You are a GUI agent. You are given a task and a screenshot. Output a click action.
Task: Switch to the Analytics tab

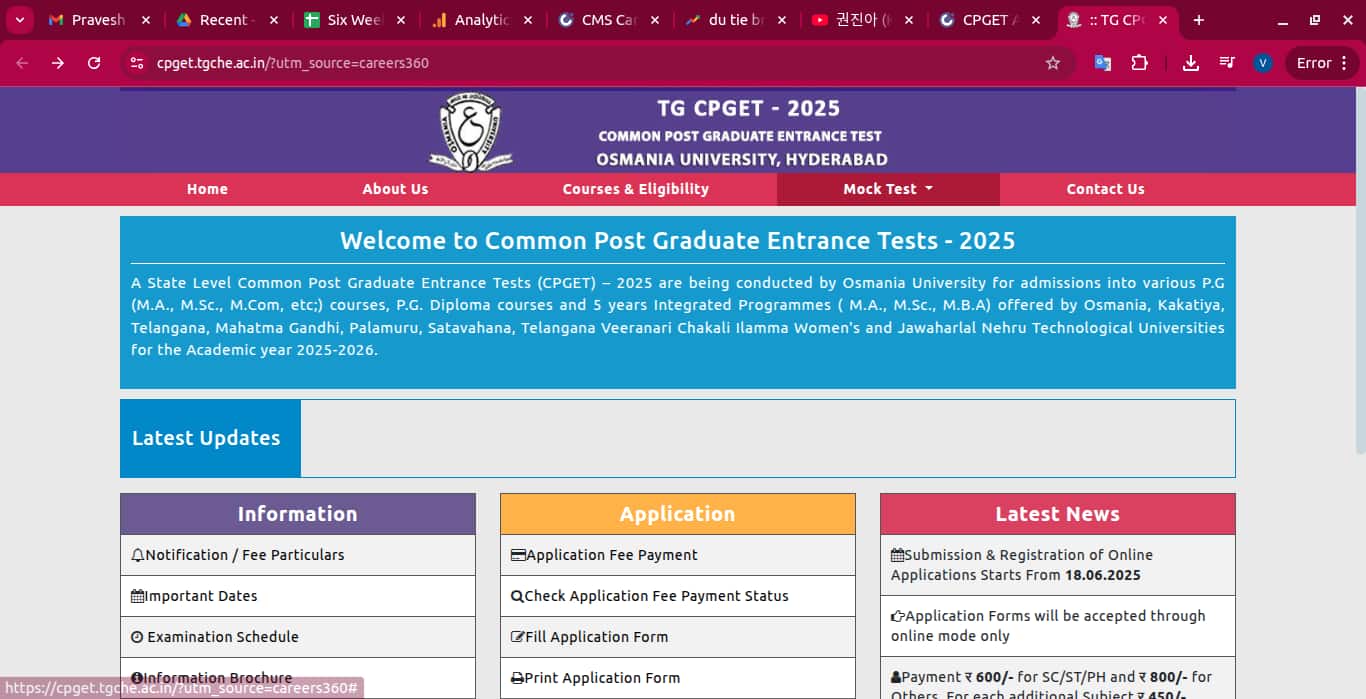click(483, 20)
